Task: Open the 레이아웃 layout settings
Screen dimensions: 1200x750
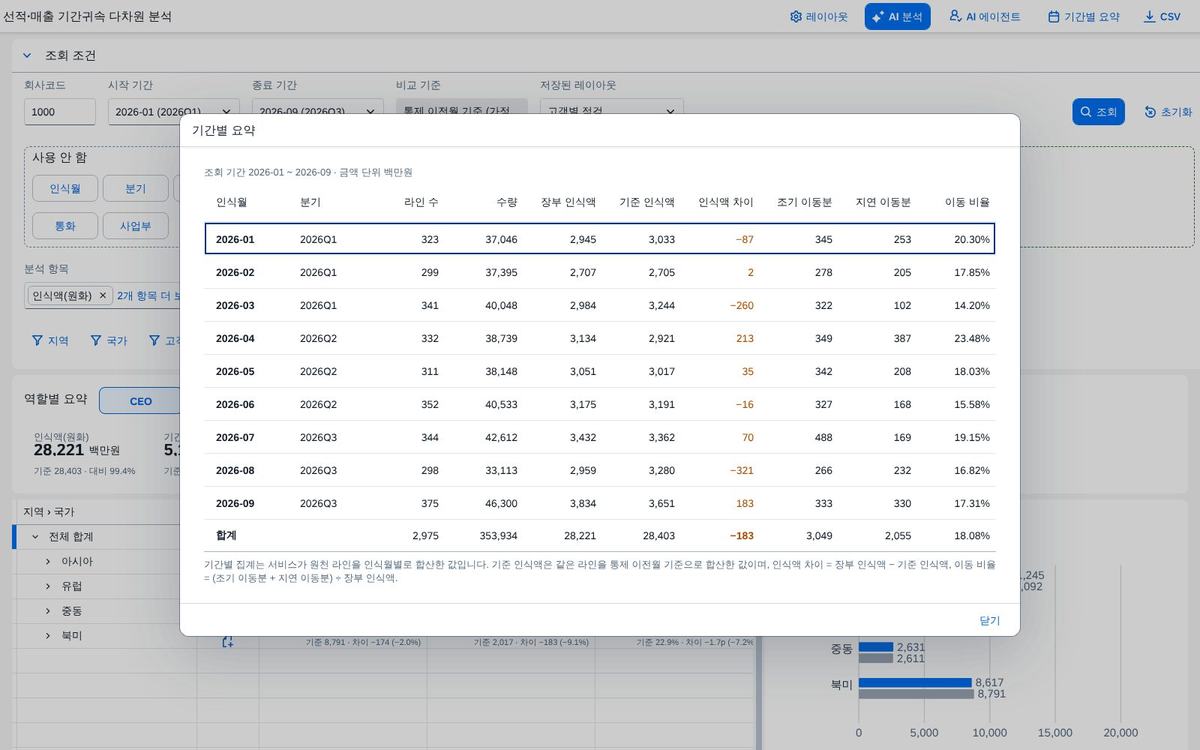Action: coord(819,17)
